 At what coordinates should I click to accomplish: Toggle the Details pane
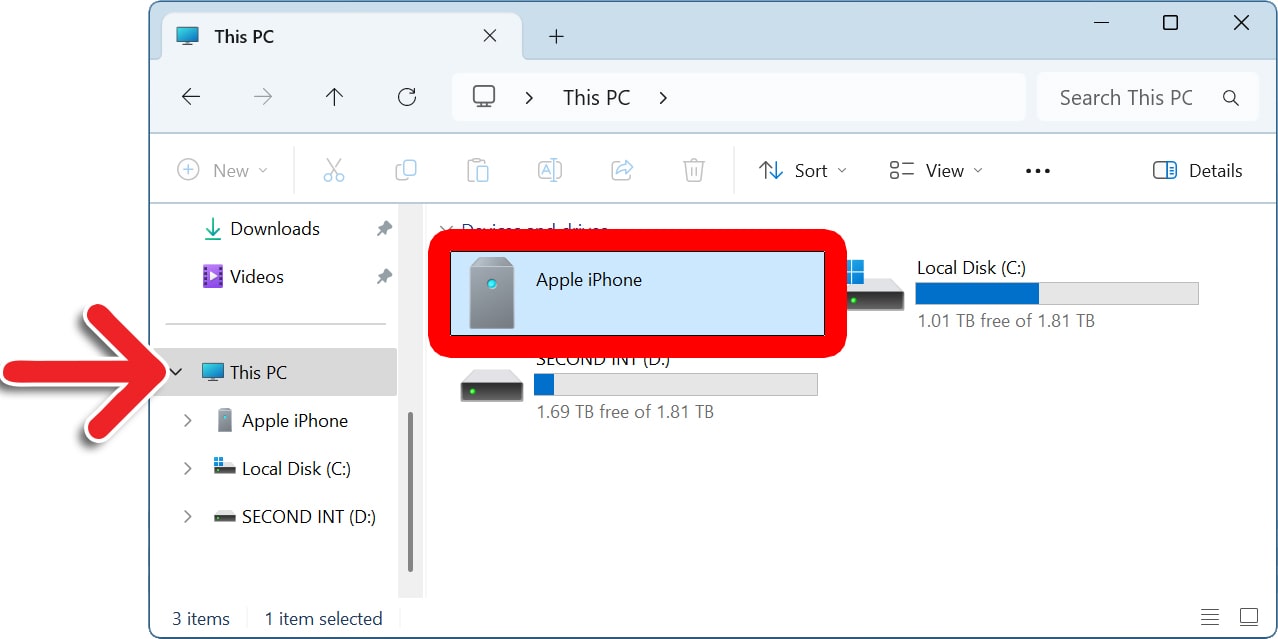click(1198, 171)
